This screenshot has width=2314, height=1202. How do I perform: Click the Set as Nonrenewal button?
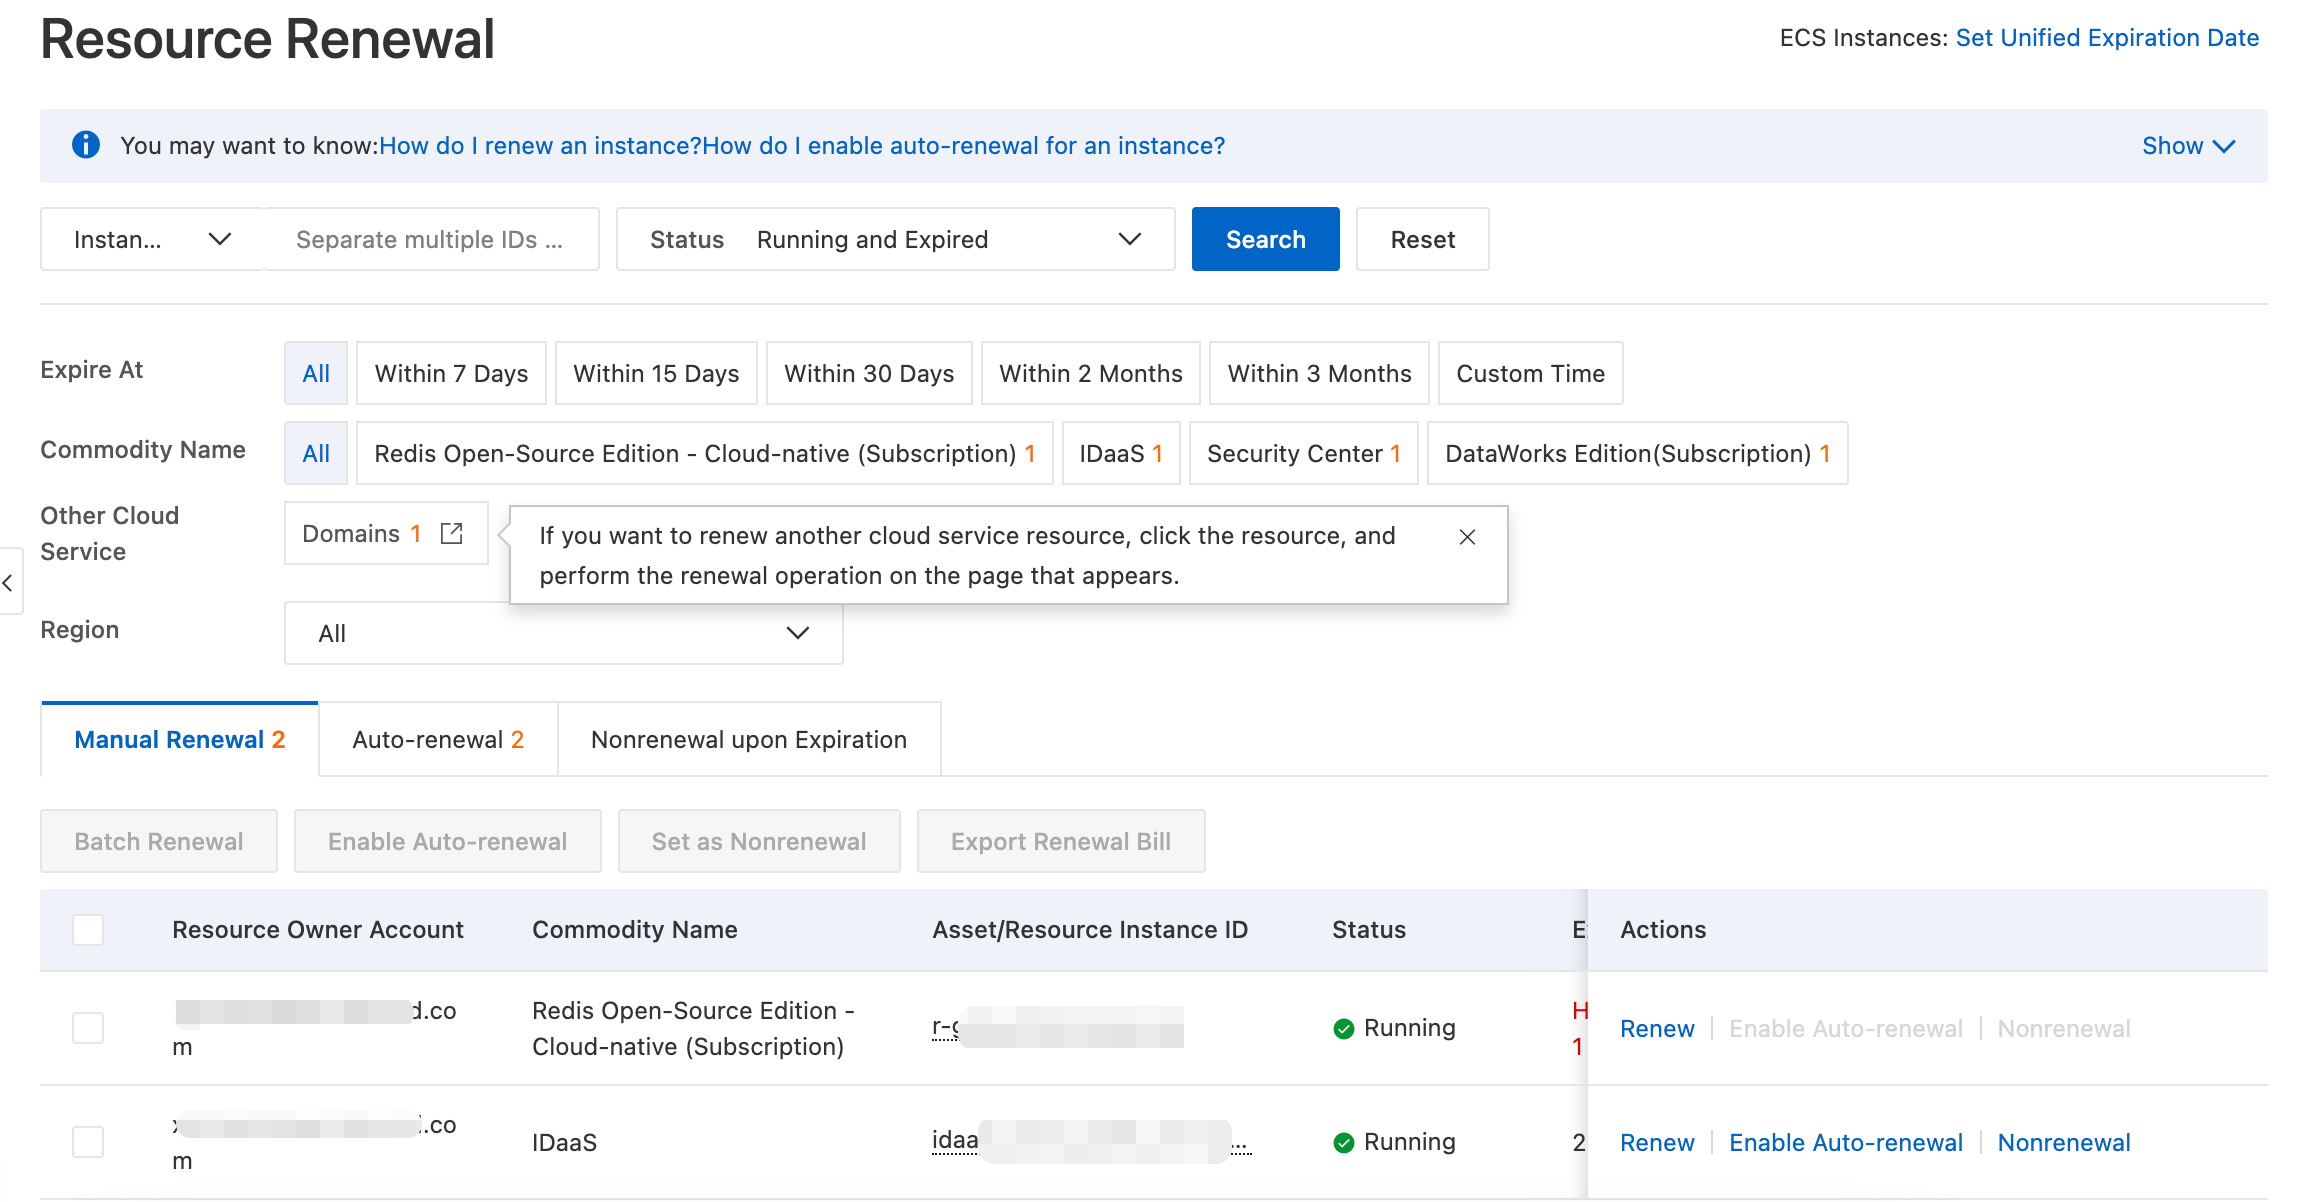coord(759,841)
